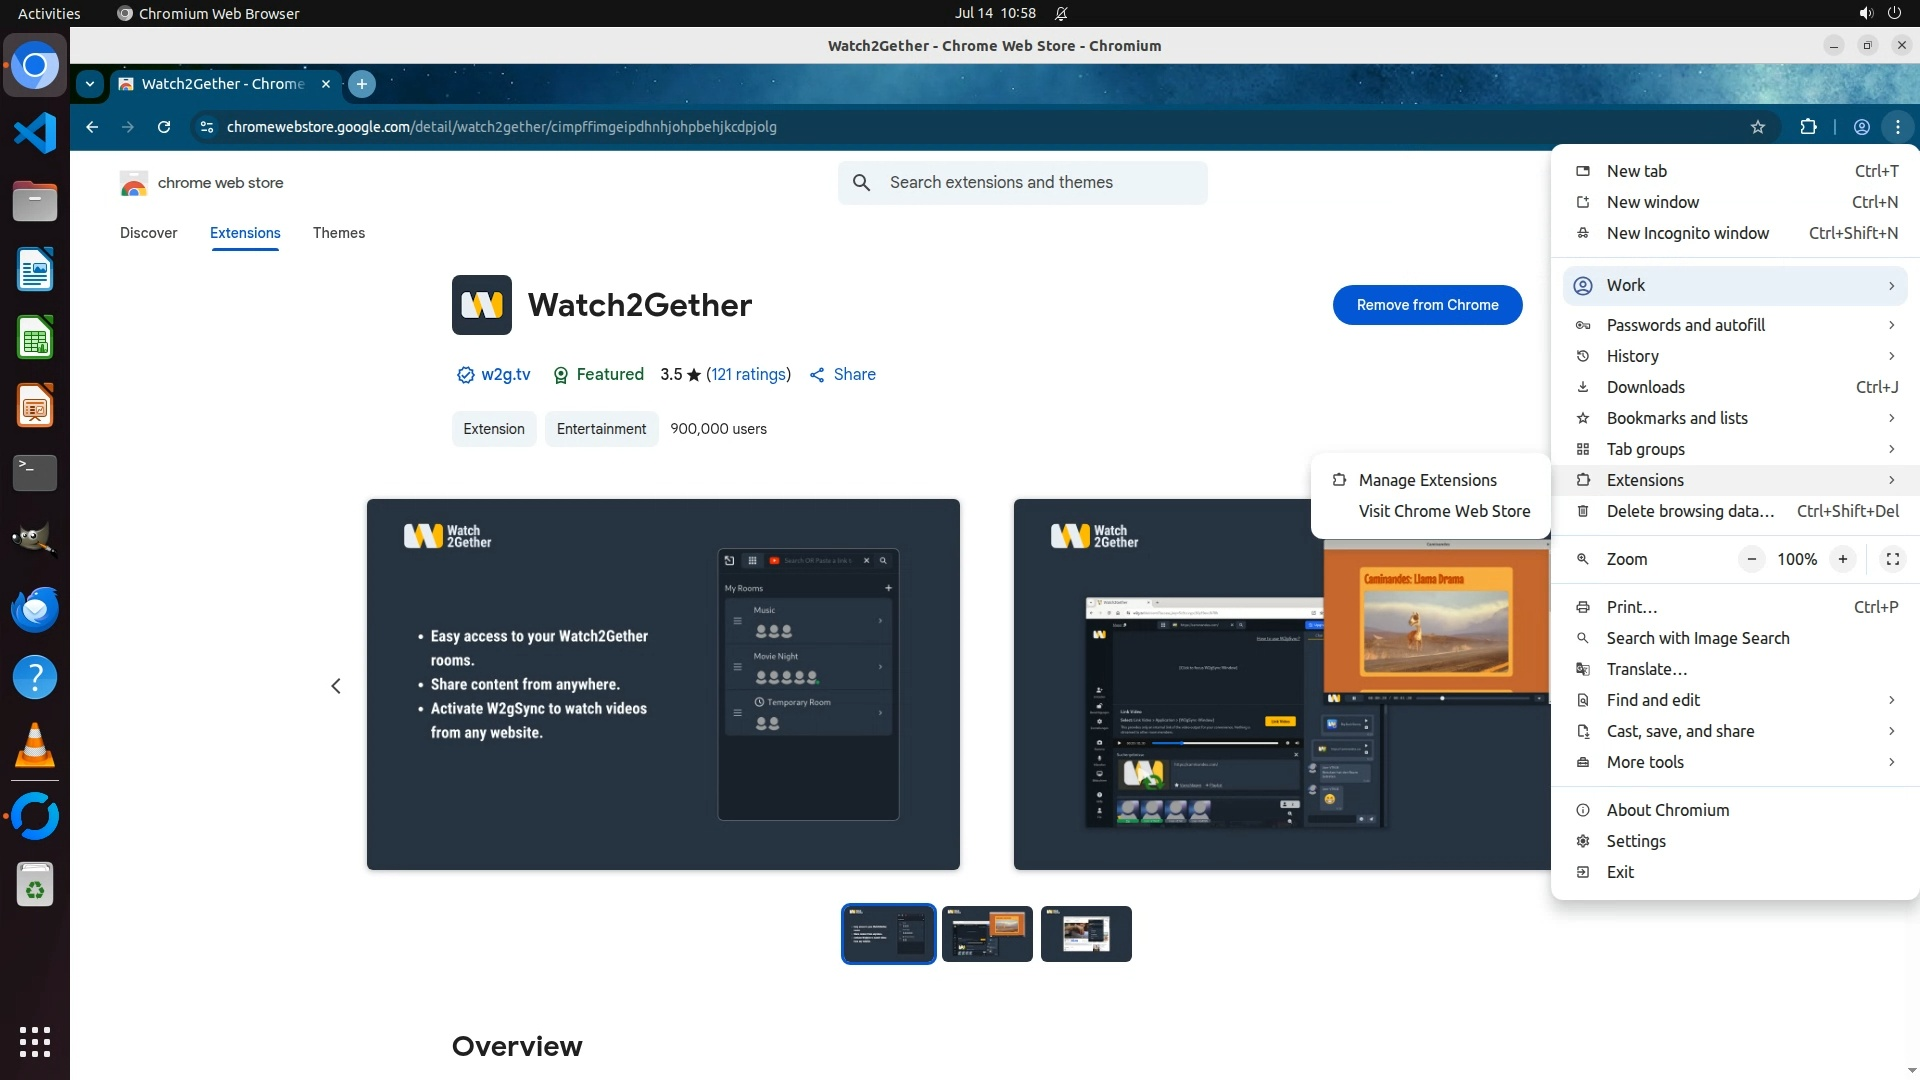Viewport: 1920px width, 1080px height.
Task: Open the Extensions puzzle icon in the toolbar
Action: click(x=1808, y=127)
